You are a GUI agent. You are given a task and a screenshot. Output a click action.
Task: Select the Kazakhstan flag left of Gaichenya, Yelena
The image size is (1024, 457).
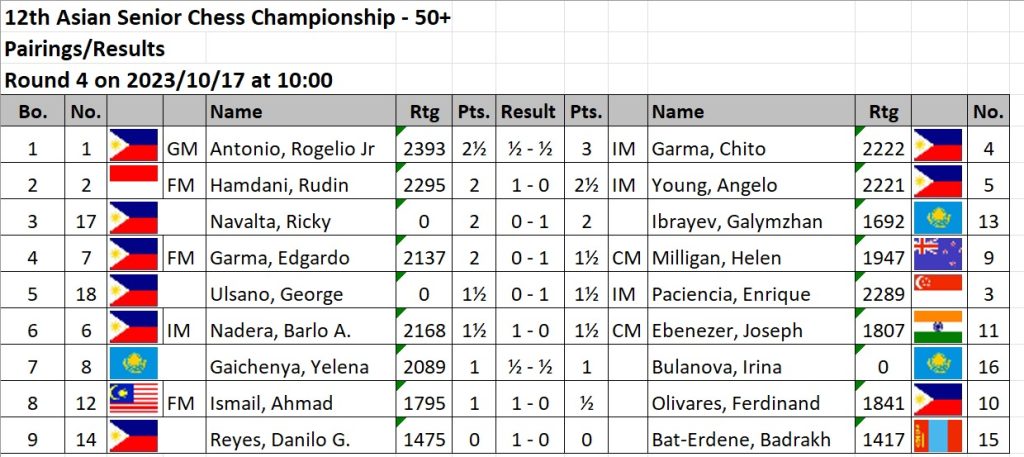[x=134, y=366]
